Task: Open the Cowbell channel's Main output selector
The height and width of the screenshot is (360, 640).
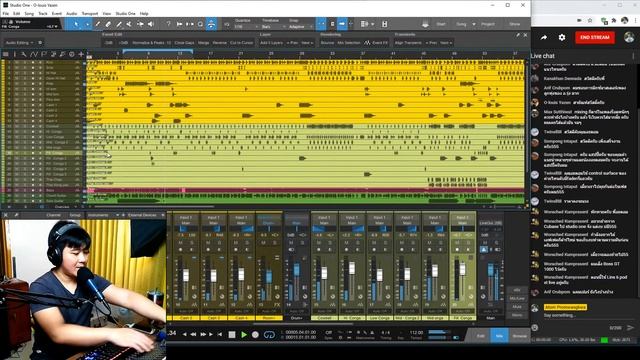Action: coord(324,223)
